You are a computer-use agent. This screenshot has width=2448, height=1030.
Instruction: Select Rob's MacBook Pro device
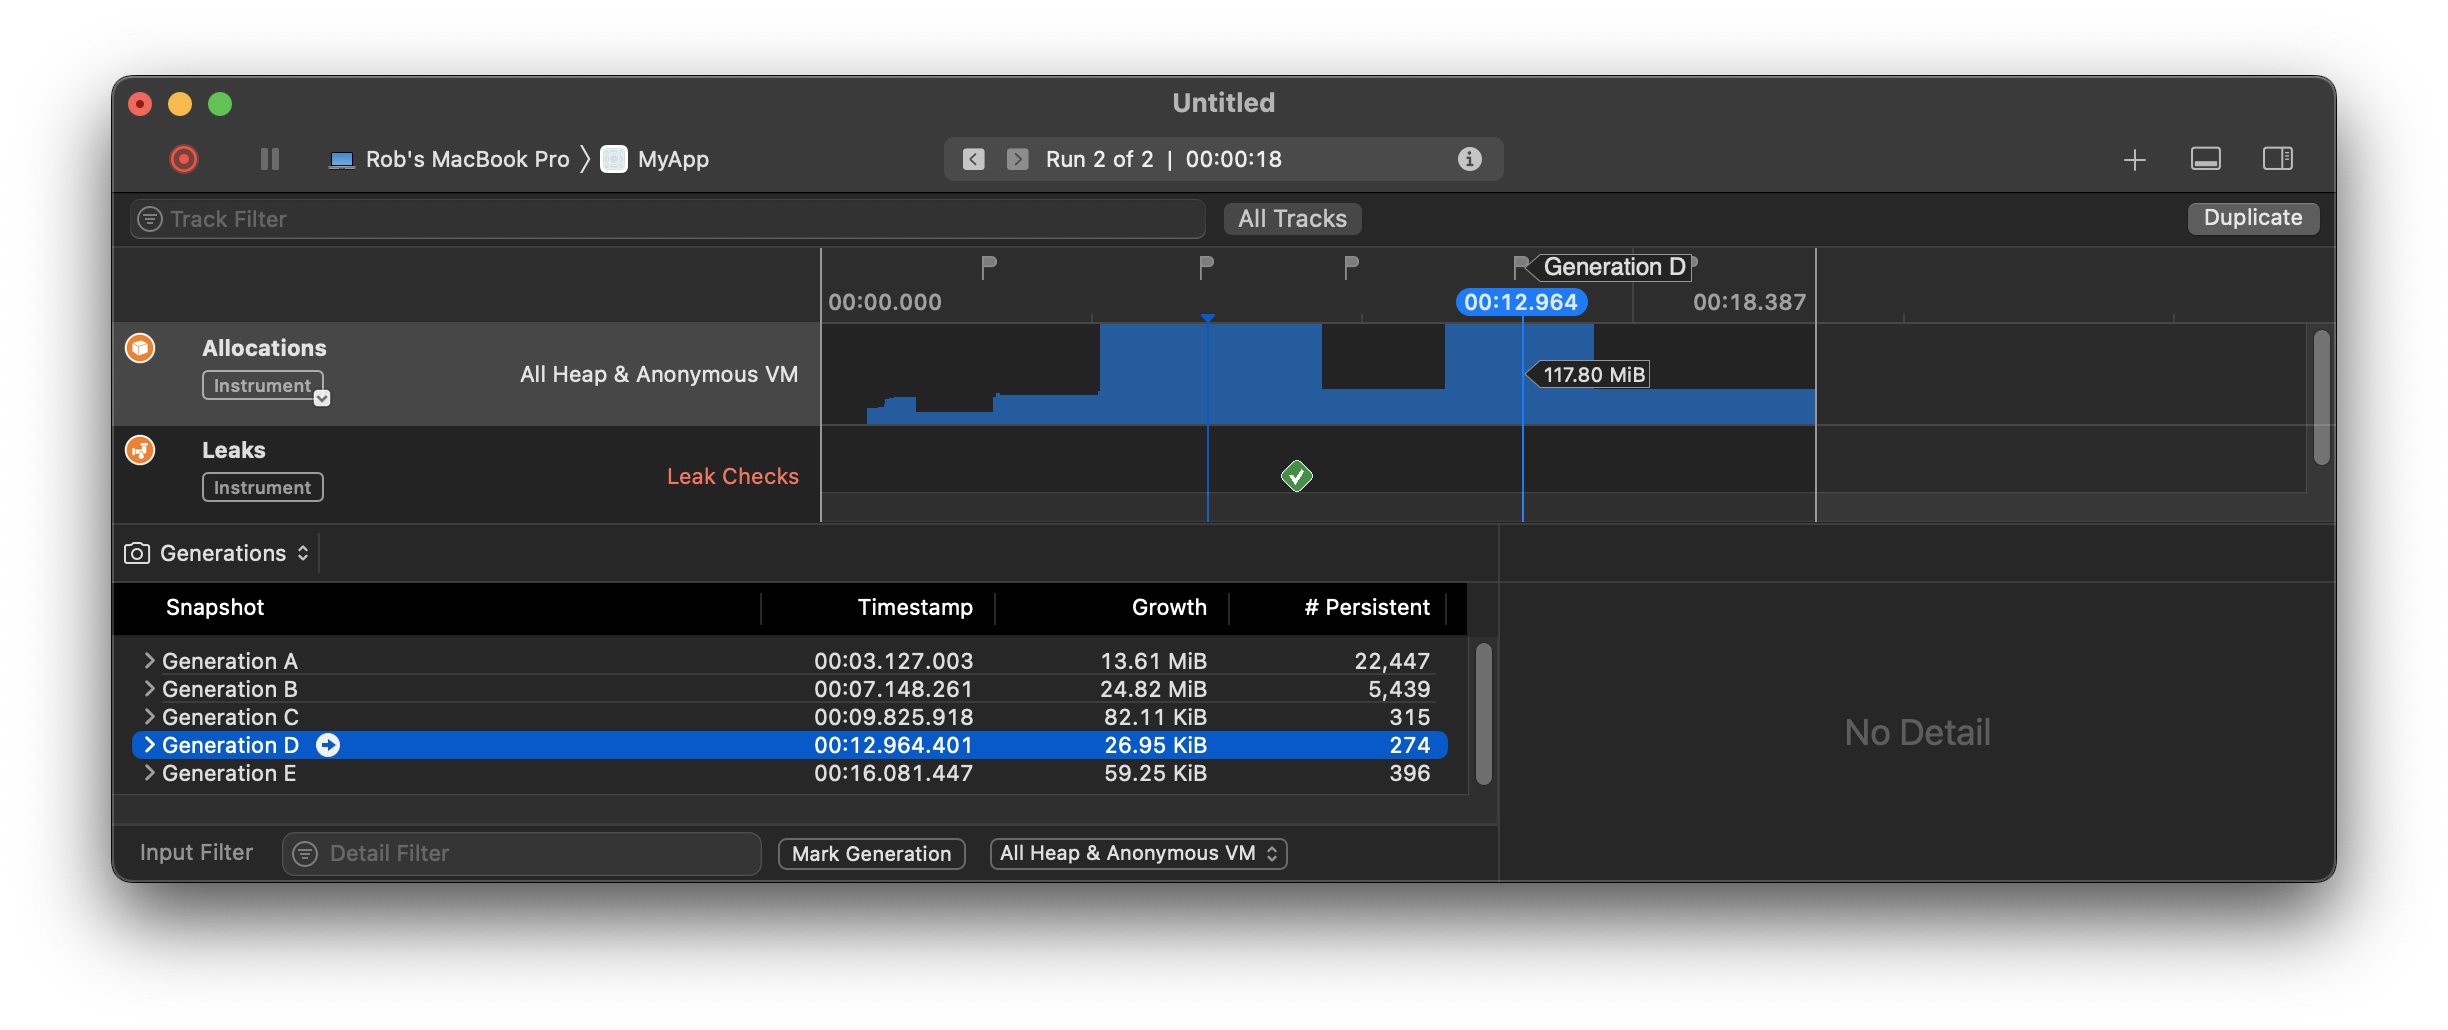coord(450,159)
